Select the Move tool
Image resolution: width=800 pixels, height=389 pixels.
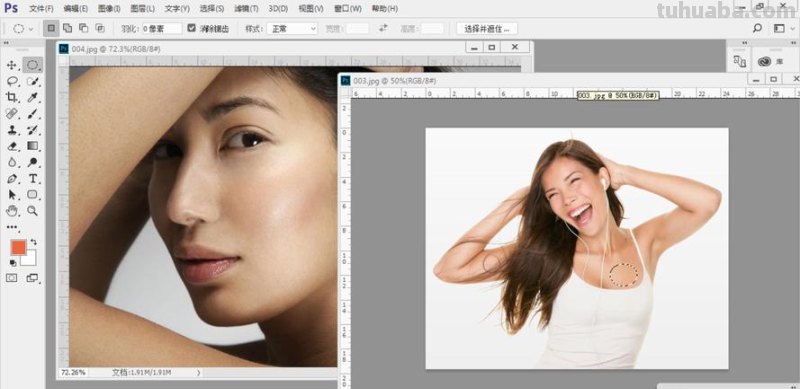pos(12,65)
